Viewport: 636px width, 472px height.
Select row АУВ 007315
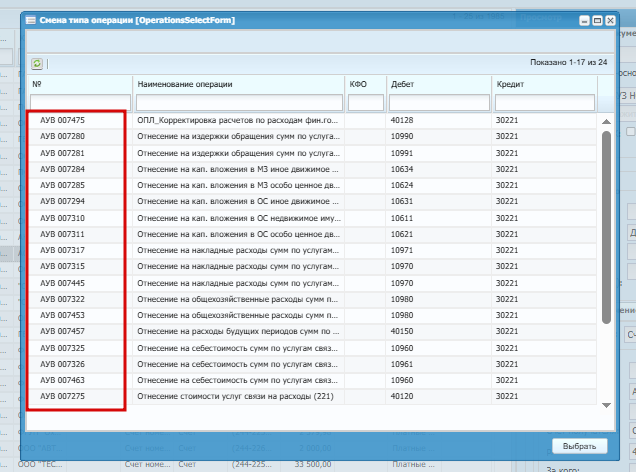pyautogui.click(x=312, y=267)
